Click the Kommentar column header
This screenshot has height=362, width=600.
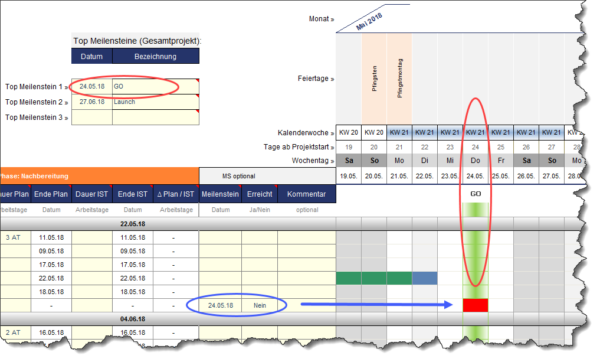pos(307,194)
